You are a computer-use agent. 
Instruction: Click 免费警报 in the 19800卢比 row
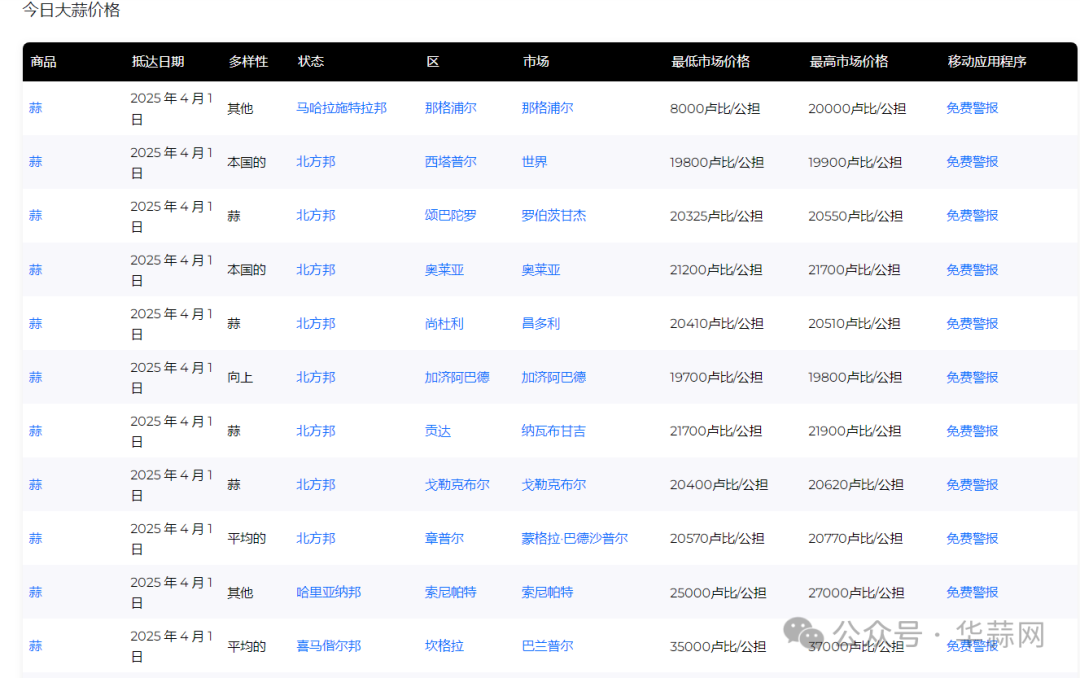pos(972,162)
